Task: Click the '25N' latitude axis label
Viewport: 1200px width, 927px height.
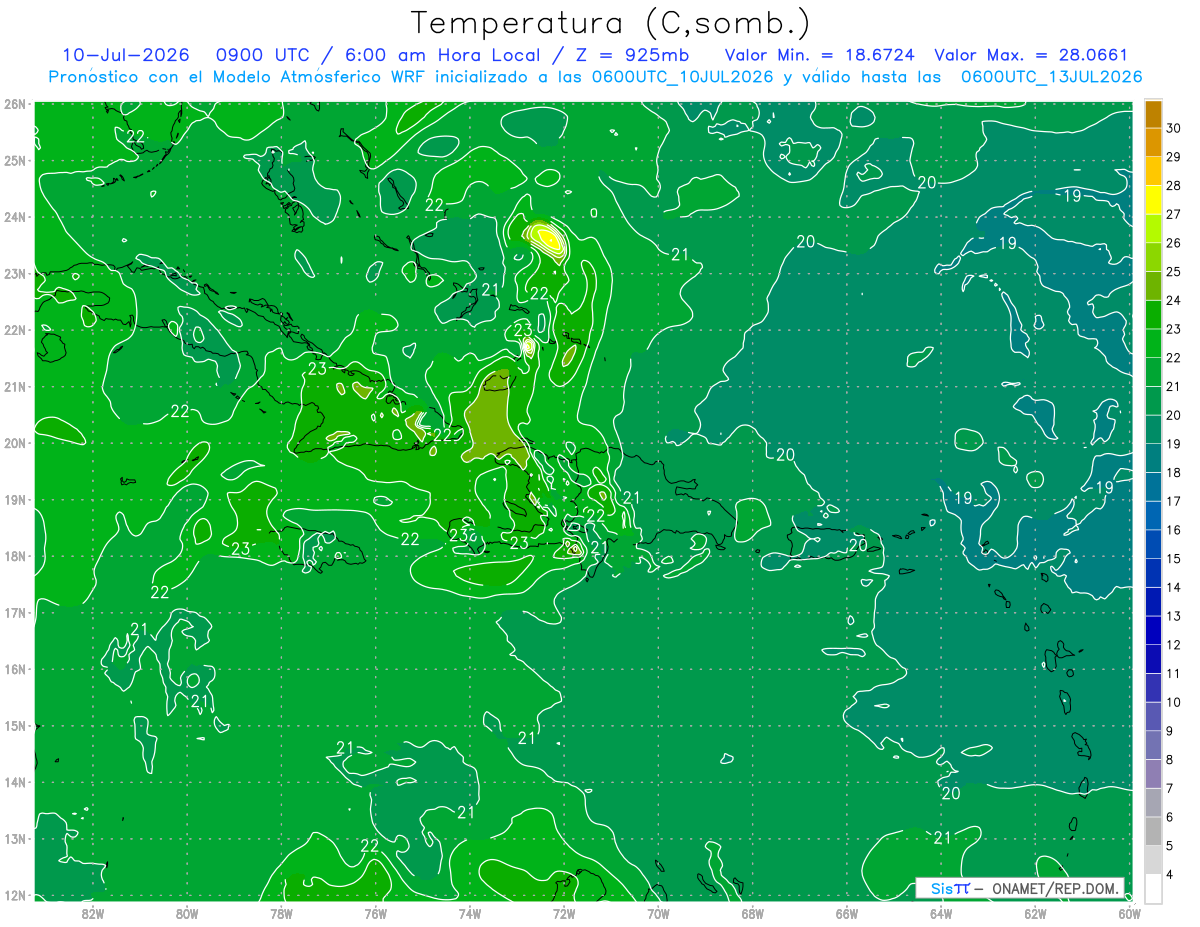Action: click(15, 160)
